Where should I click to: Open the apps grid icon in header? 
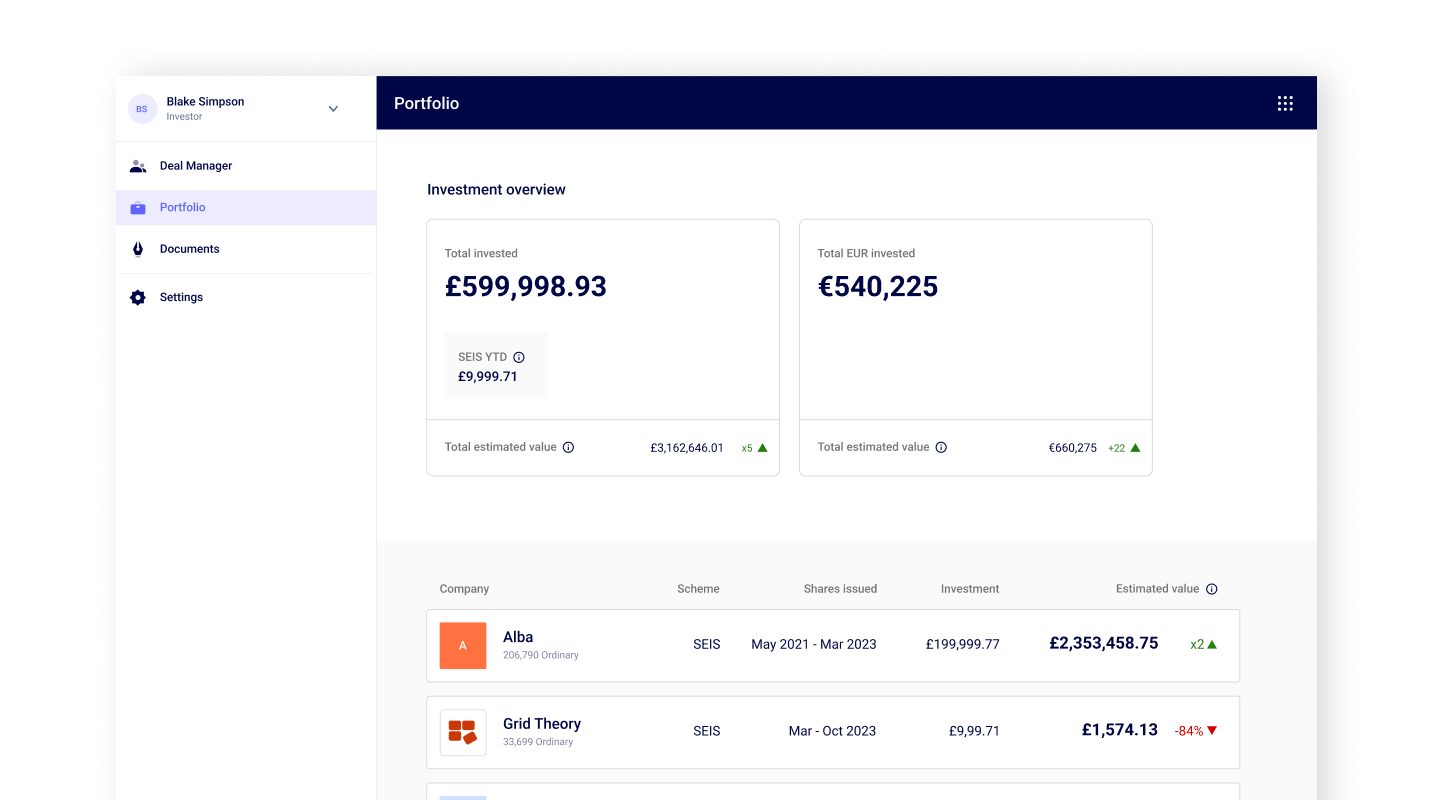coord(1285,103)
